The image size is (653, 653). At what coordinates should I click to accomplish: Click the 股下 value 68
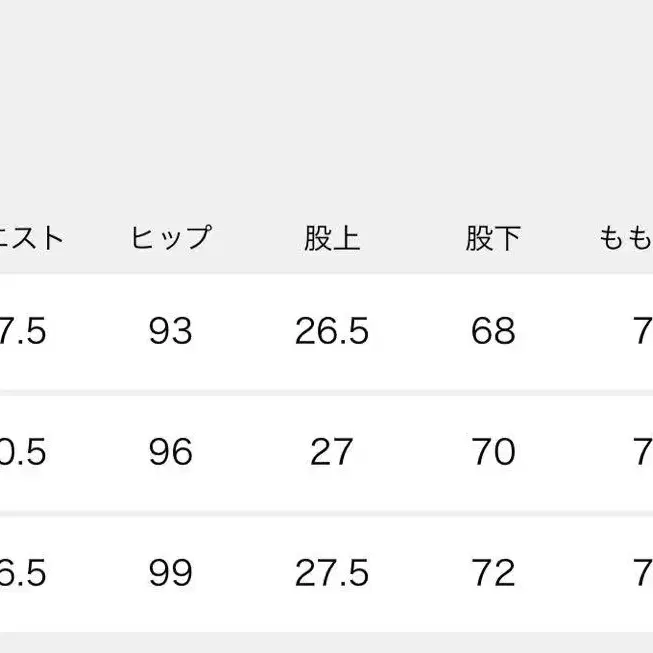493,331
